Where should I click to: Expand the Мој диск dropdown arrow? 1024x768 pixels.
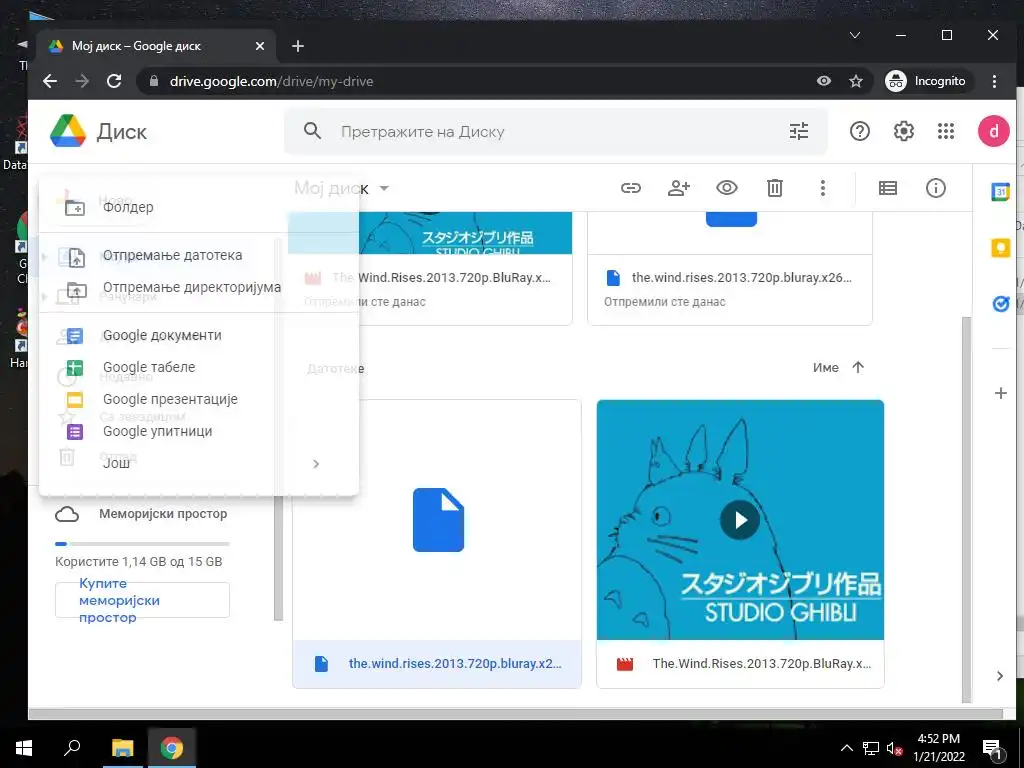(x=384, y=189)
